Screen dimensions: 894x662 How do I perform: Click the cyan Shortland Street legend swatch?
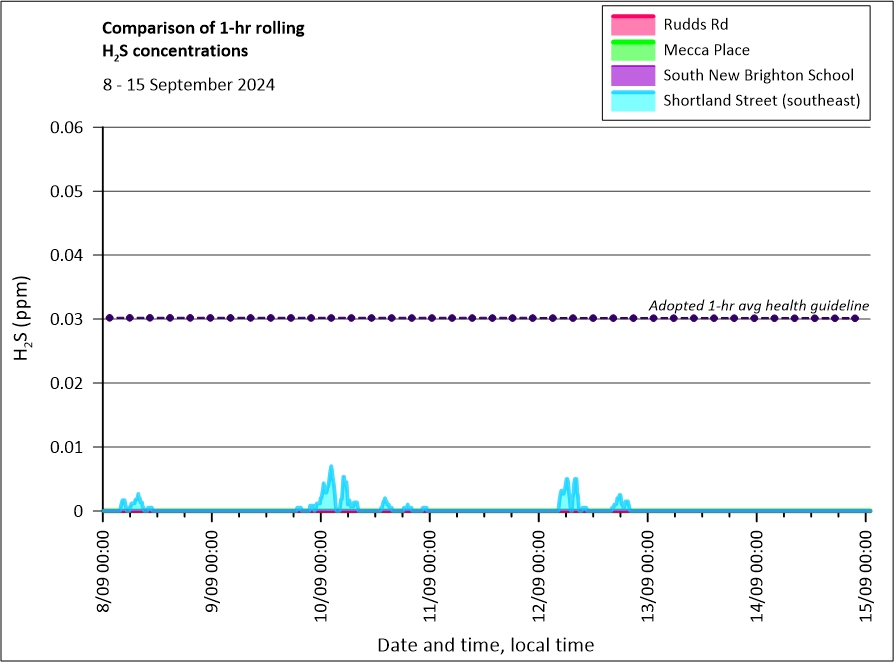628,101
